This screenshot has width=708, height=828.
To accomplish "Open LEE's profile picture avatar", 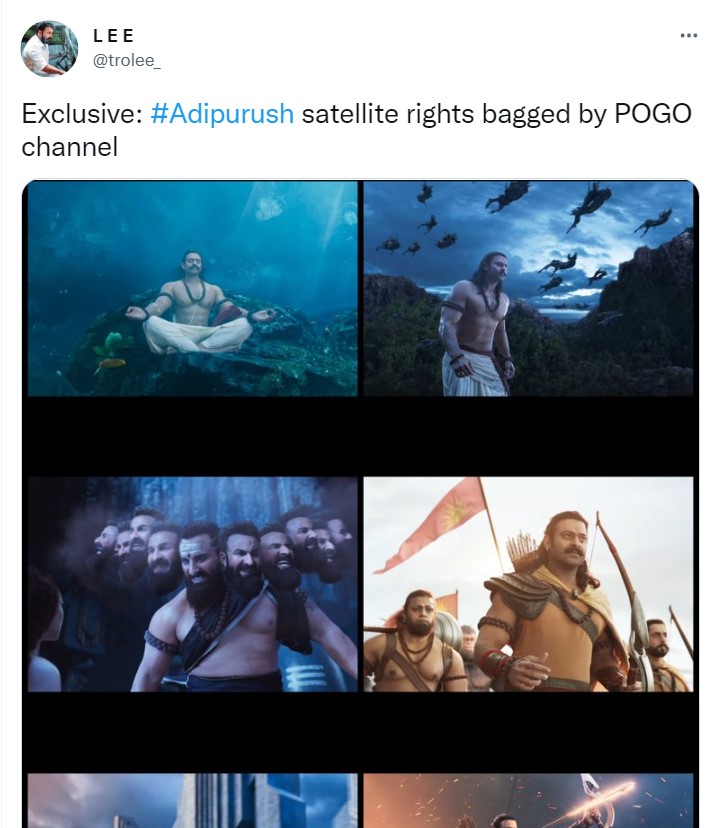I will click(49, 49).
